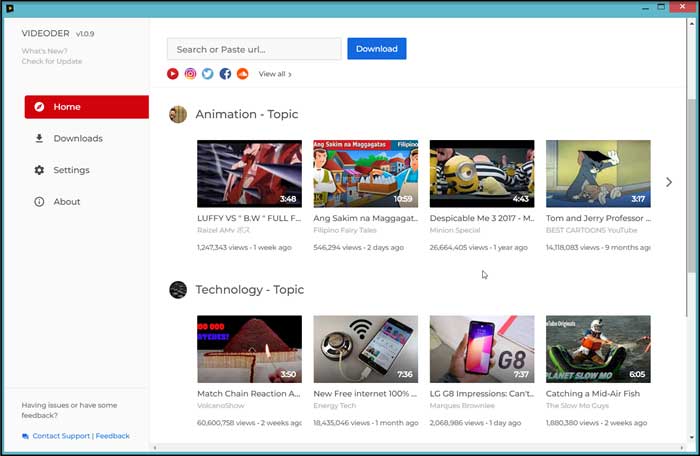The height and width of the screenshot is (456, 700).
Task: Open the New Free internet video thumbnail
Action: pyautogui.click(x=366, y=349)
